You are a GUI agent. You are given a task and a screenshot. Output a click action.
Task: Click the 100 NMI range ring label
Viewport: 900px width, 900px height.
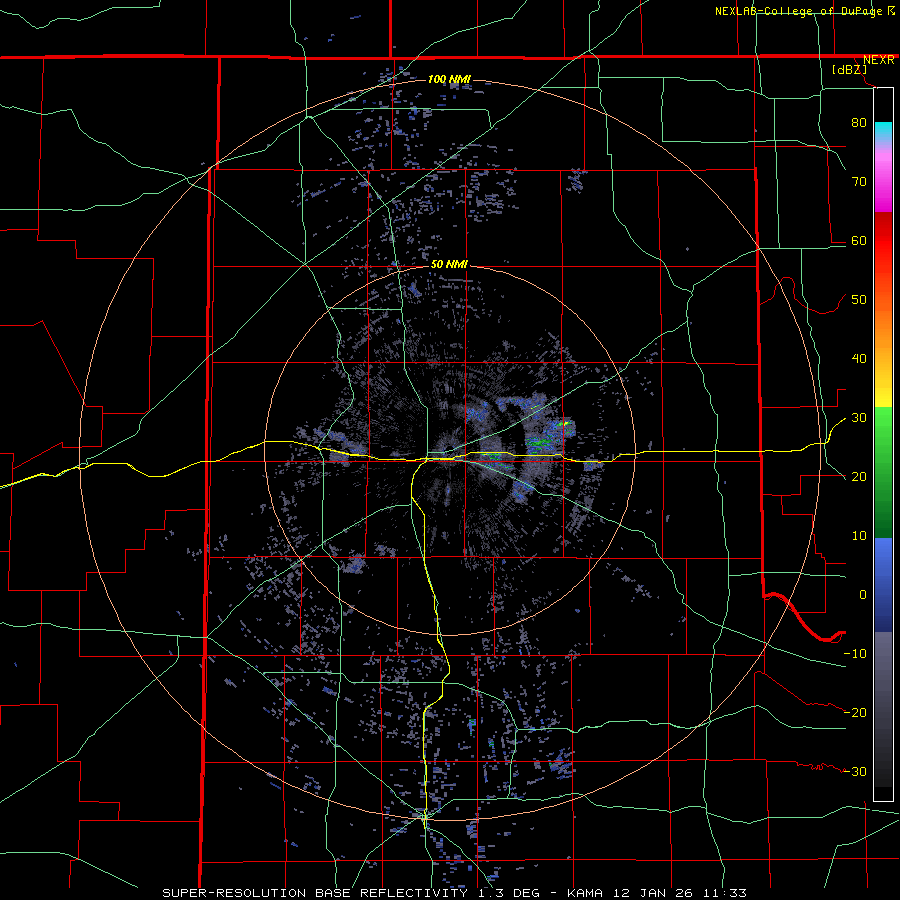449,79
